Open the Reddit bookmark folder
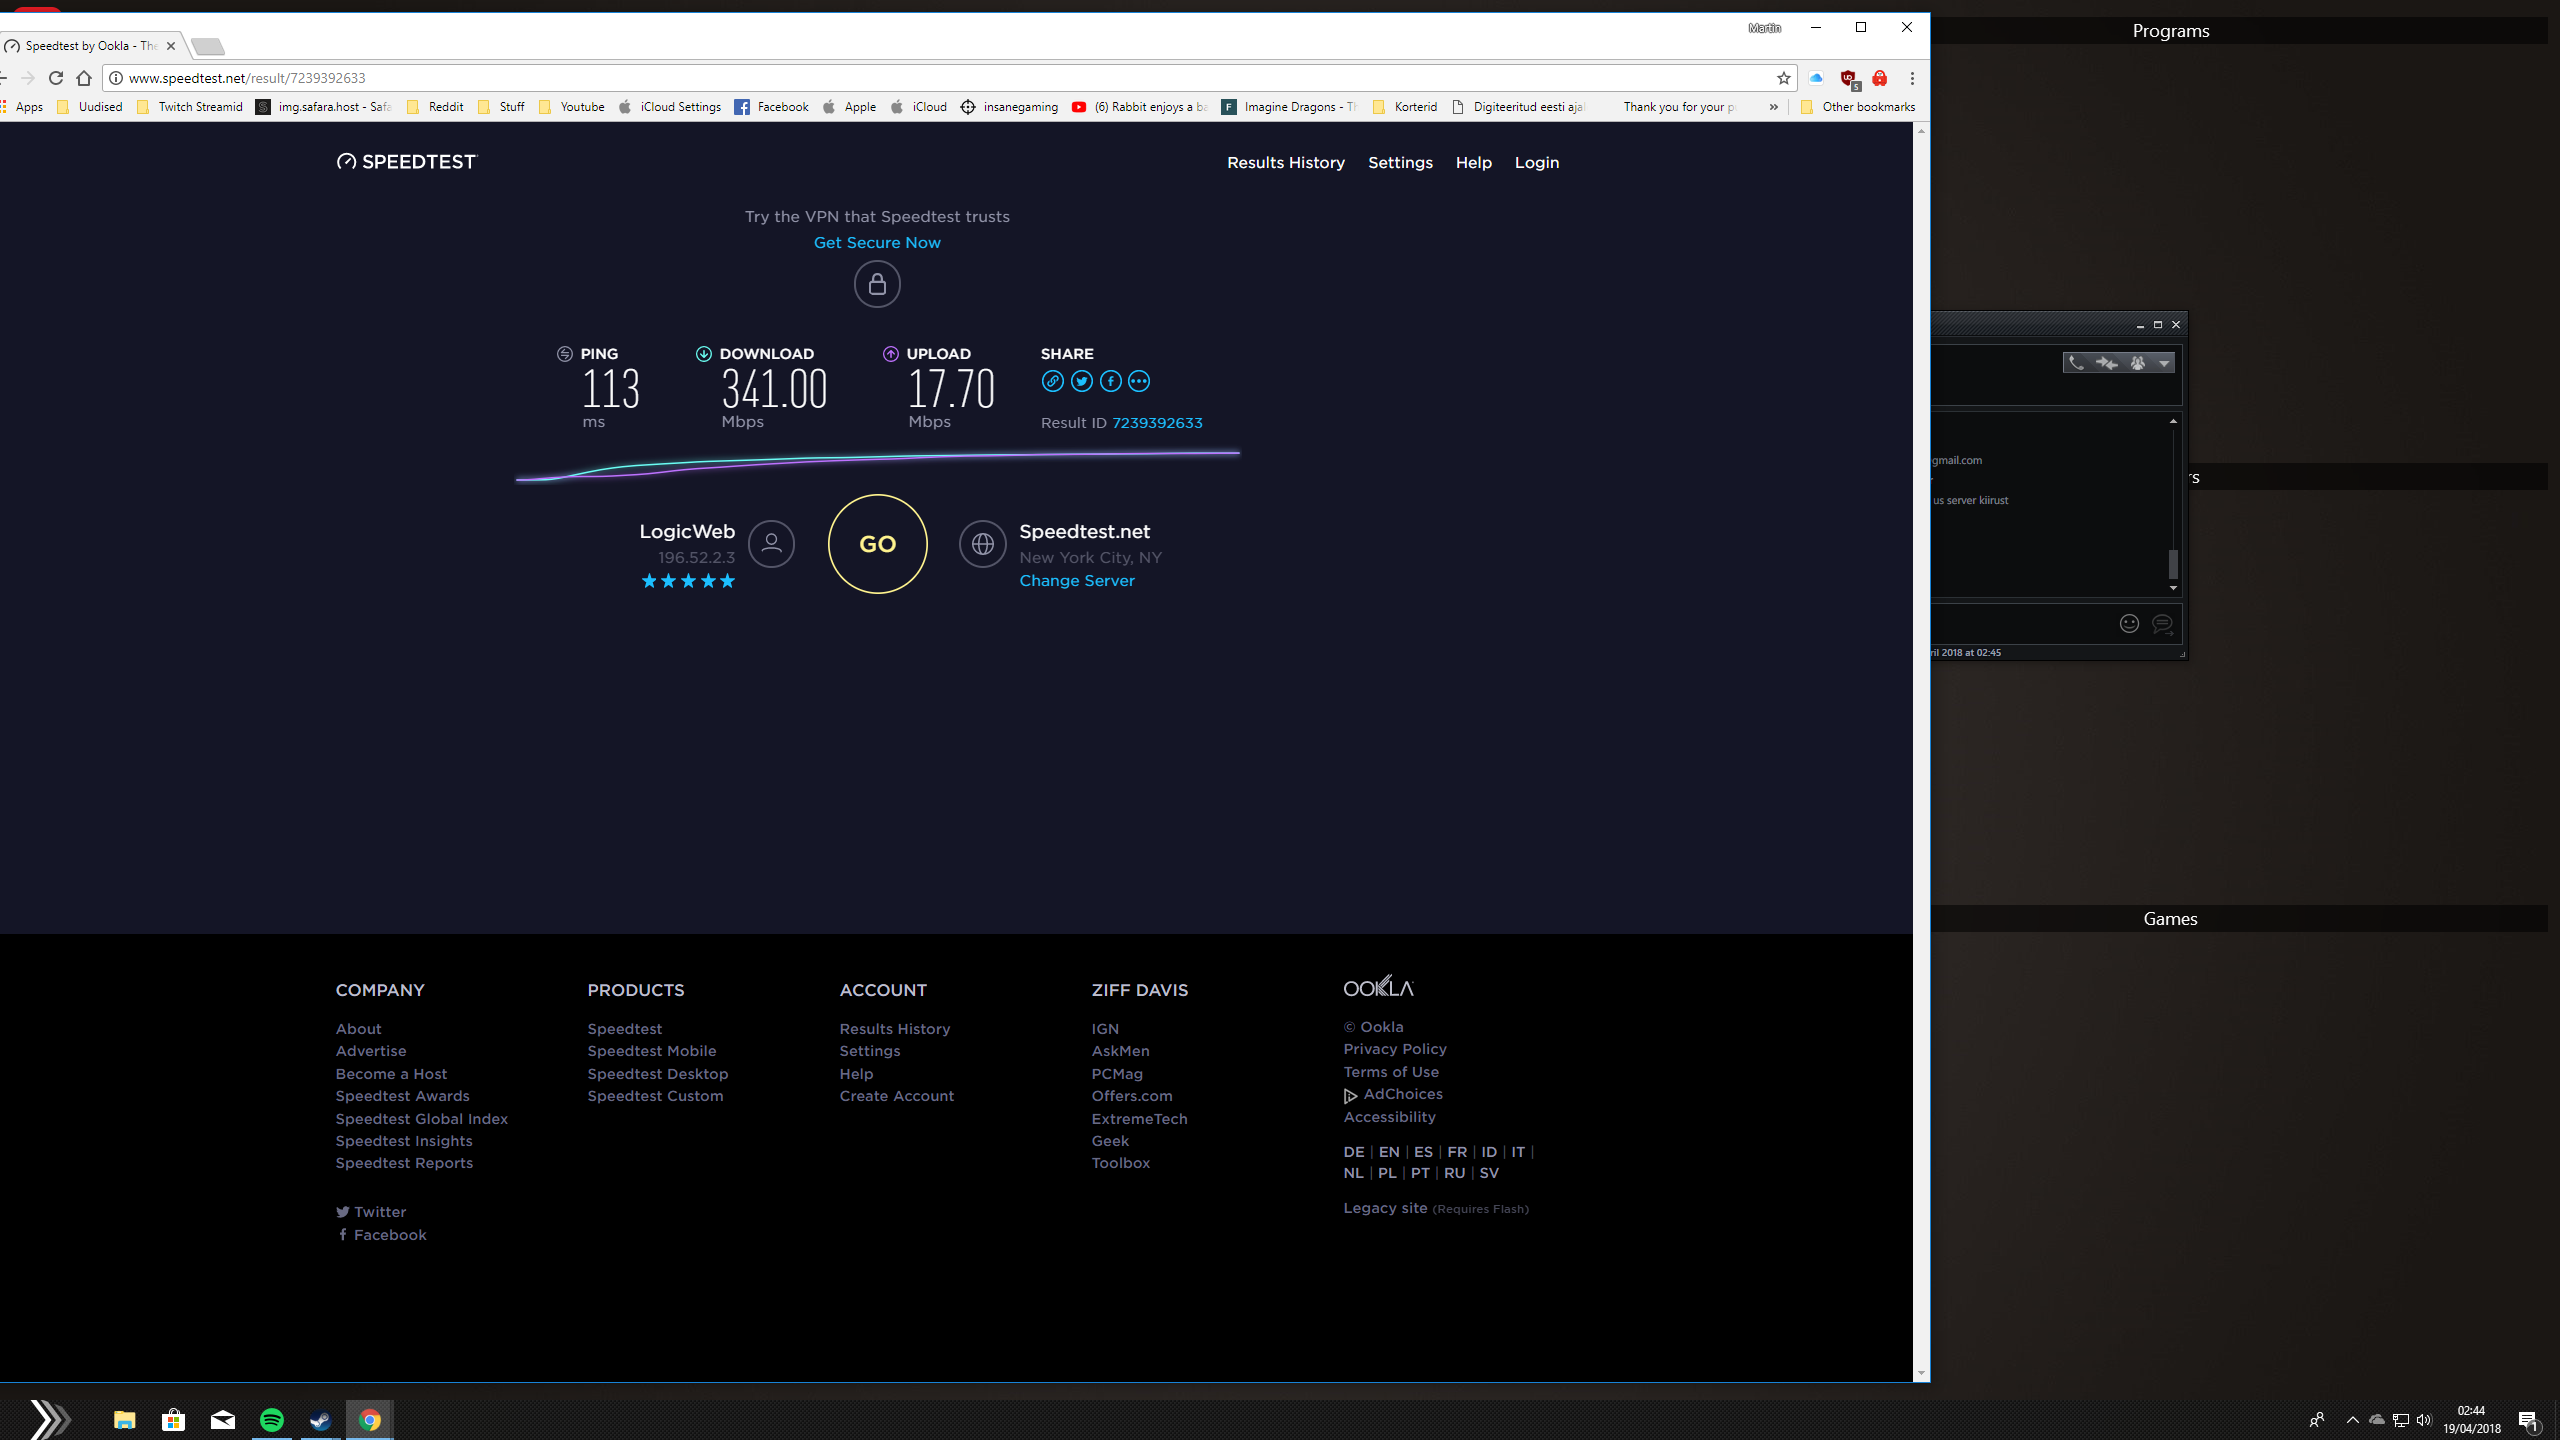The width and height of the screenshot is (2560, 1440). [435, 107]
